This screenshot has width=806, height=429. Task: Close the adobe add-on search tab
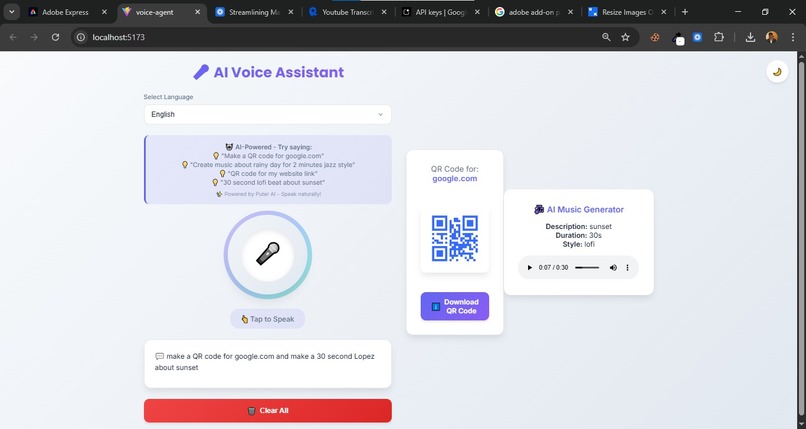[571, 12]
